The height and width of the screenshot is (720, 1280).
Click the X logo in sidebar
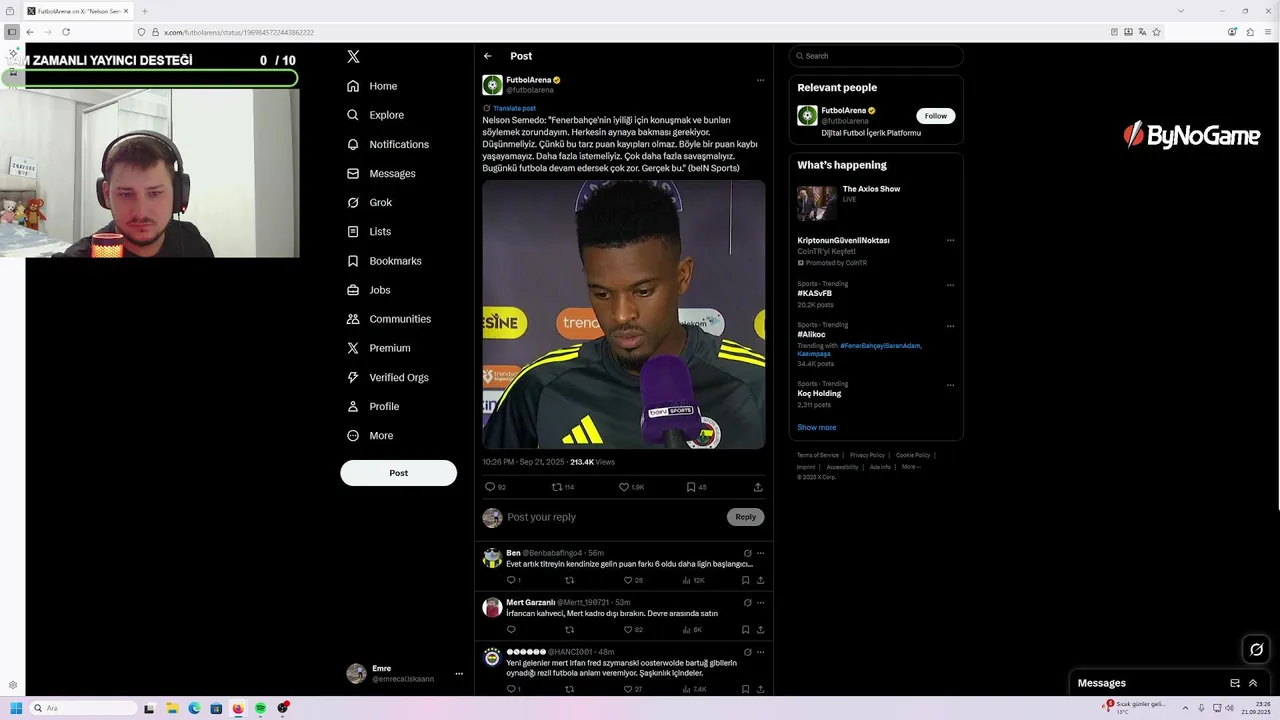pyautogui.click(x=353, y=57)
